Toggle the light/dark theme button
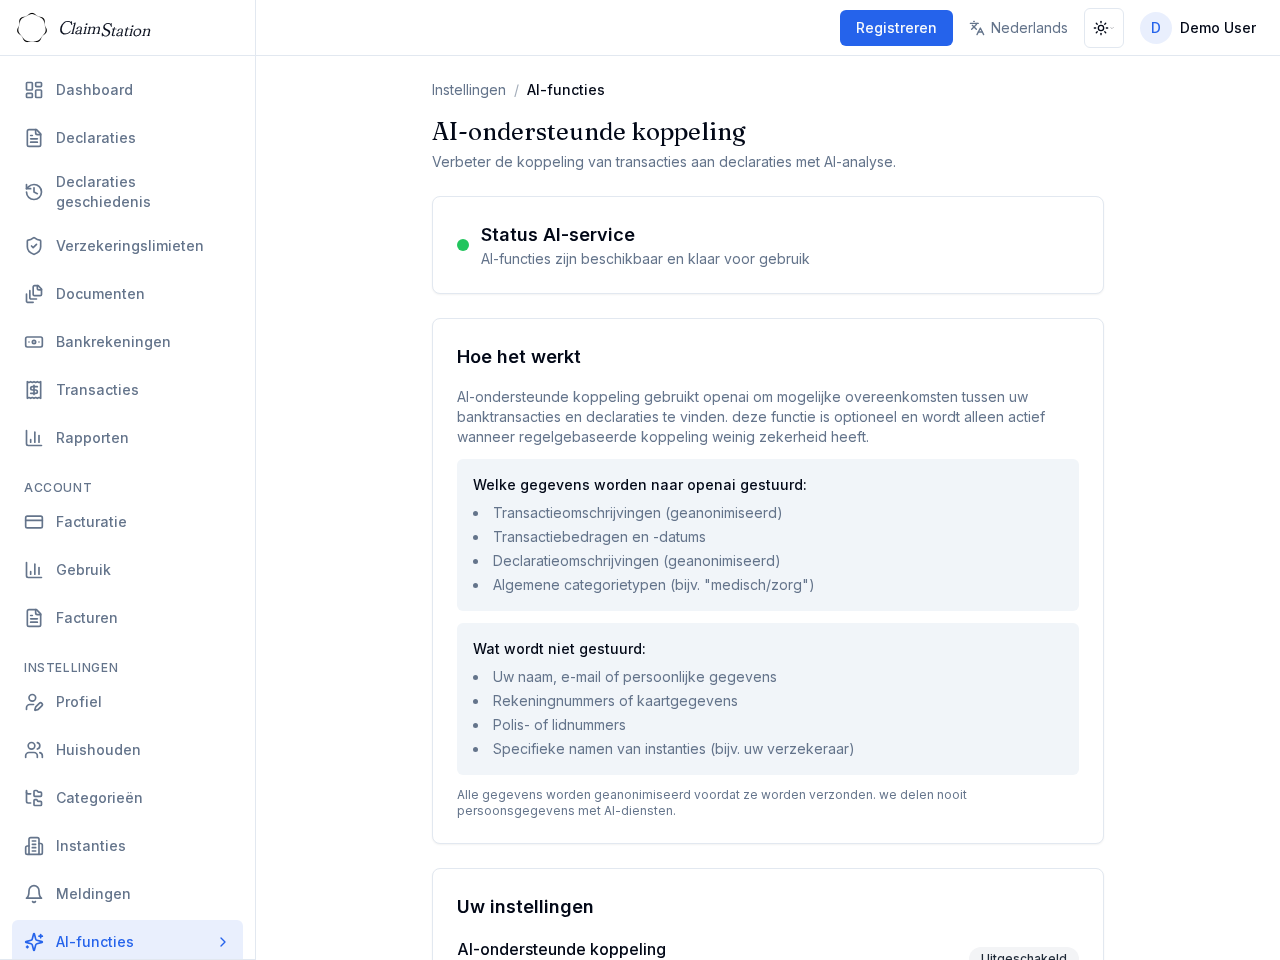1280x960 pixels. [x=1103, y=28]
